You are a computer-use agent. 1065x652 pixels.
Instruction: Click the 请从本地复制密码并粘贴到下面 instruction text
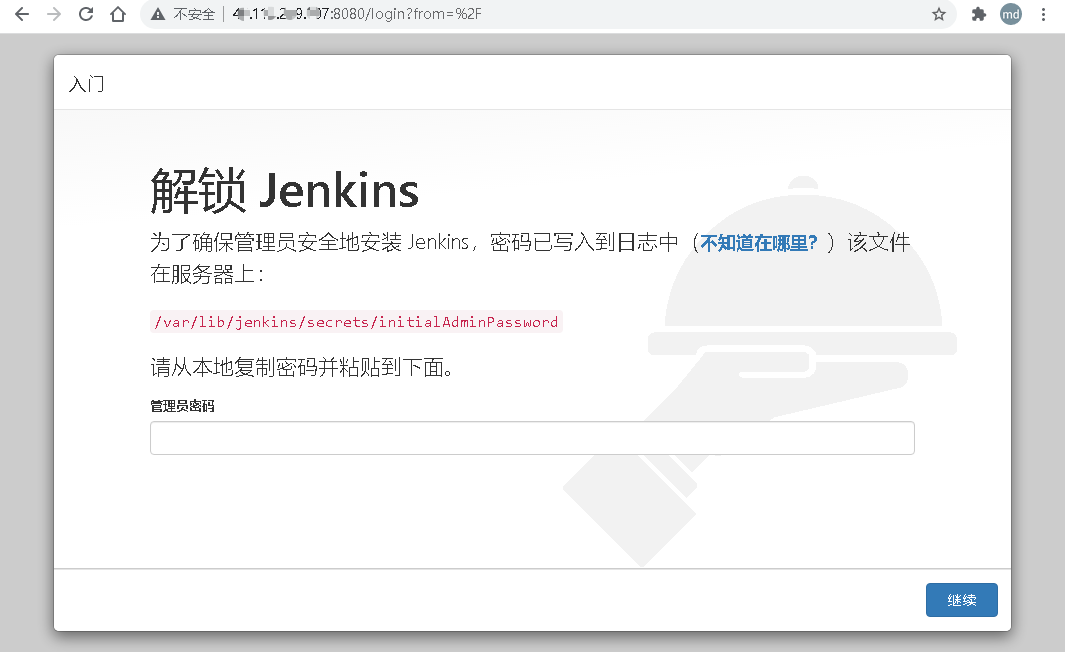[302, 367]
